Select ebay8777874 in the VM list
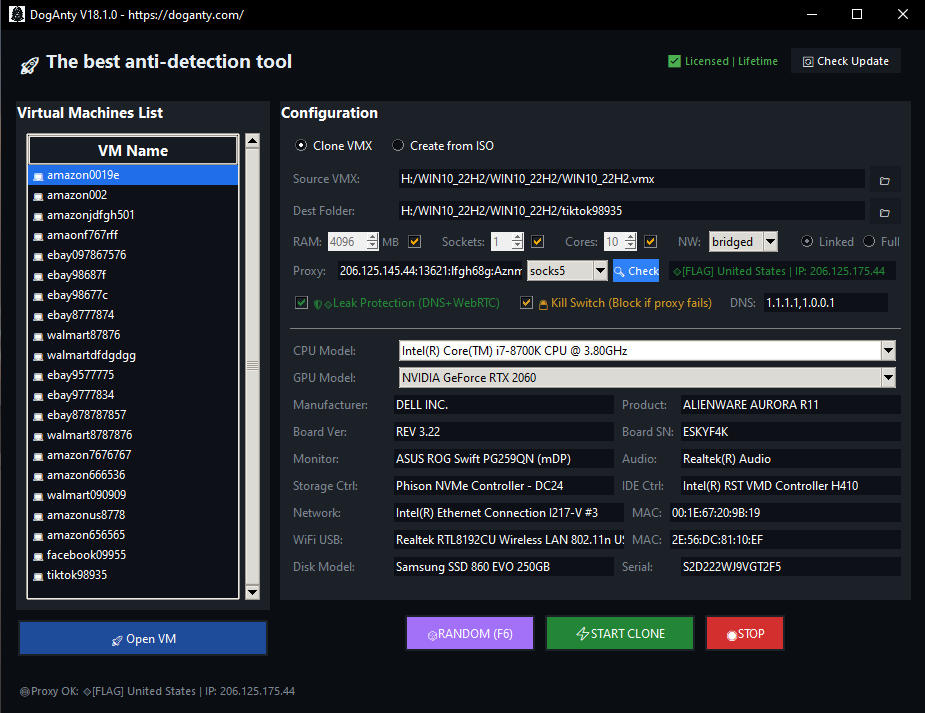925x713 pixels. [x=133, y=316]
